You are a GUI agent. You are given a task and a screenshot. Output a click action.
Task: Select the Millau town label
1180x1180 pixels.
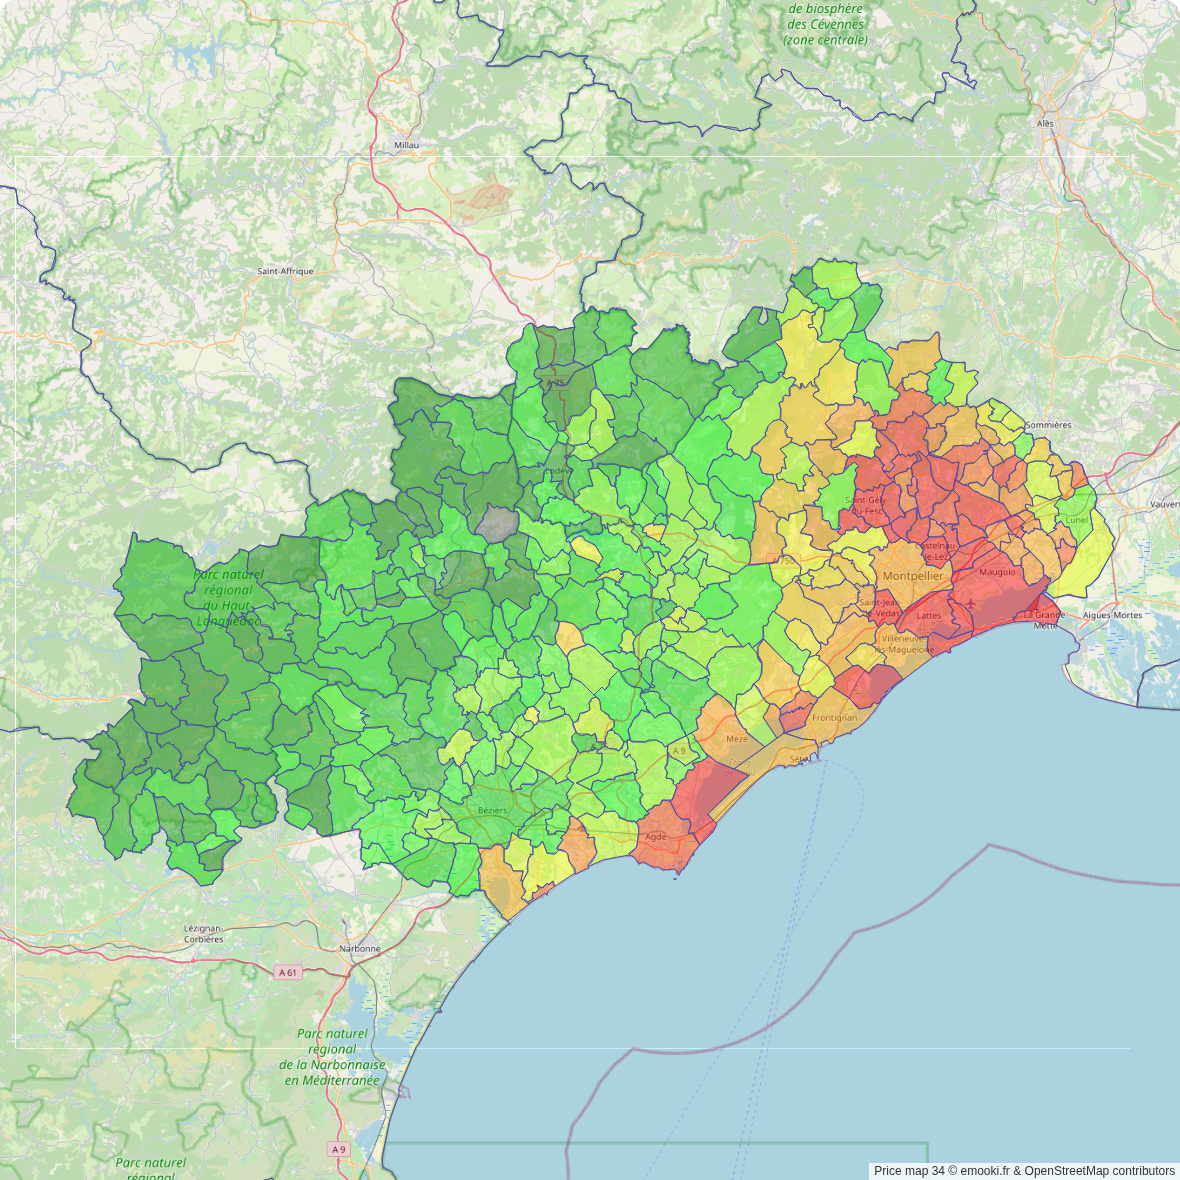click(407, 145)
